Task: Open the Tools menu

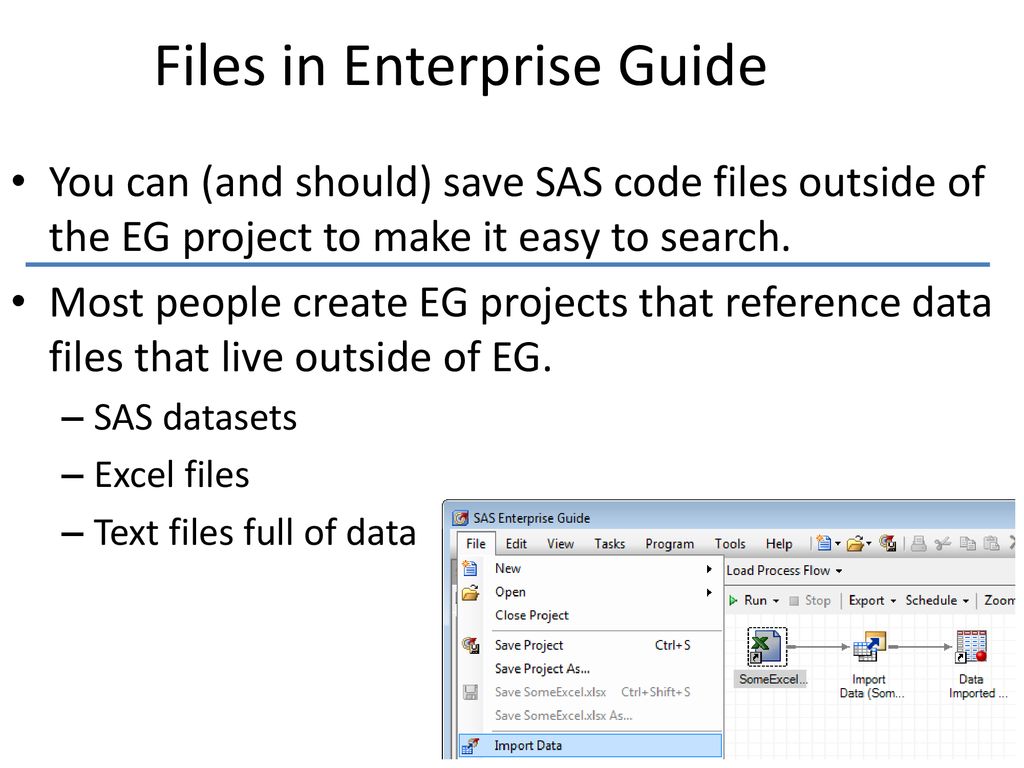Action: pyautogui.click(x=729, y=543)
